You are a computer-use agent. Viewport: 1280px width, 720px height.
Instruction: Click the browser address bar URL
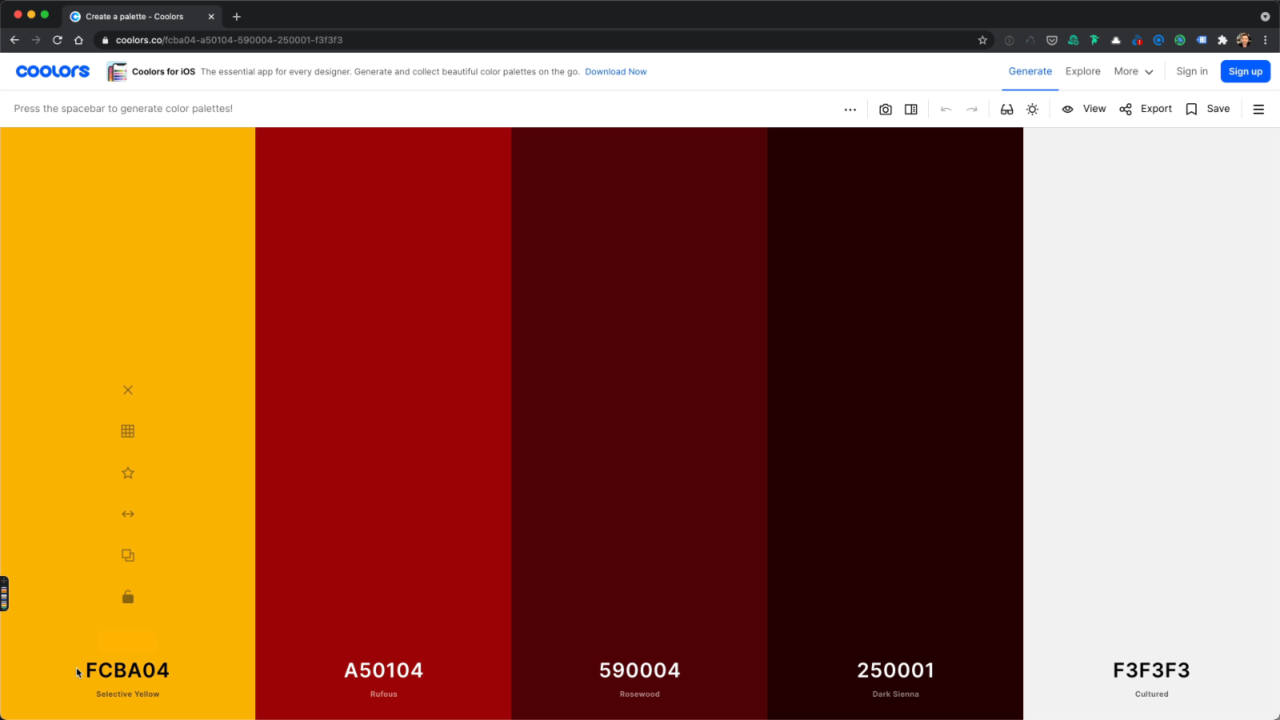click(229, 40)
